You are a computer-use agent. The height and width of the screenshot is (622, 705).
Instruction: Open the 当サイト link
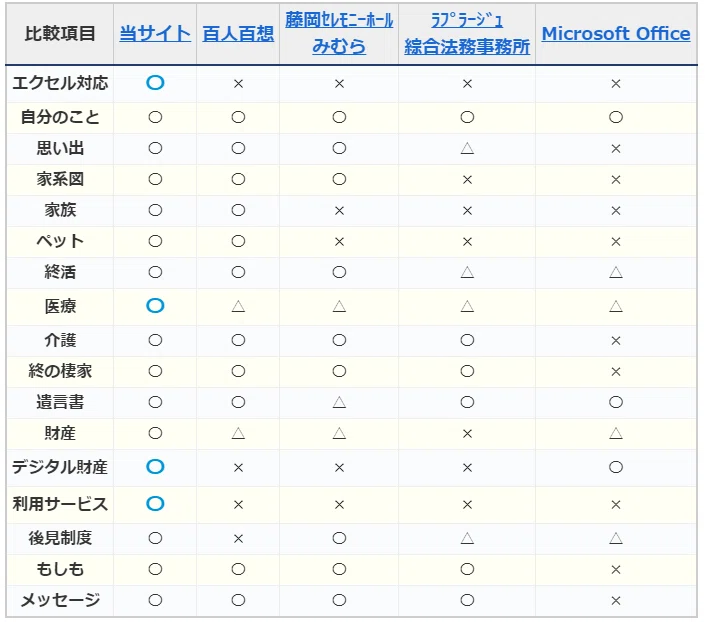[x=155, y=33]
